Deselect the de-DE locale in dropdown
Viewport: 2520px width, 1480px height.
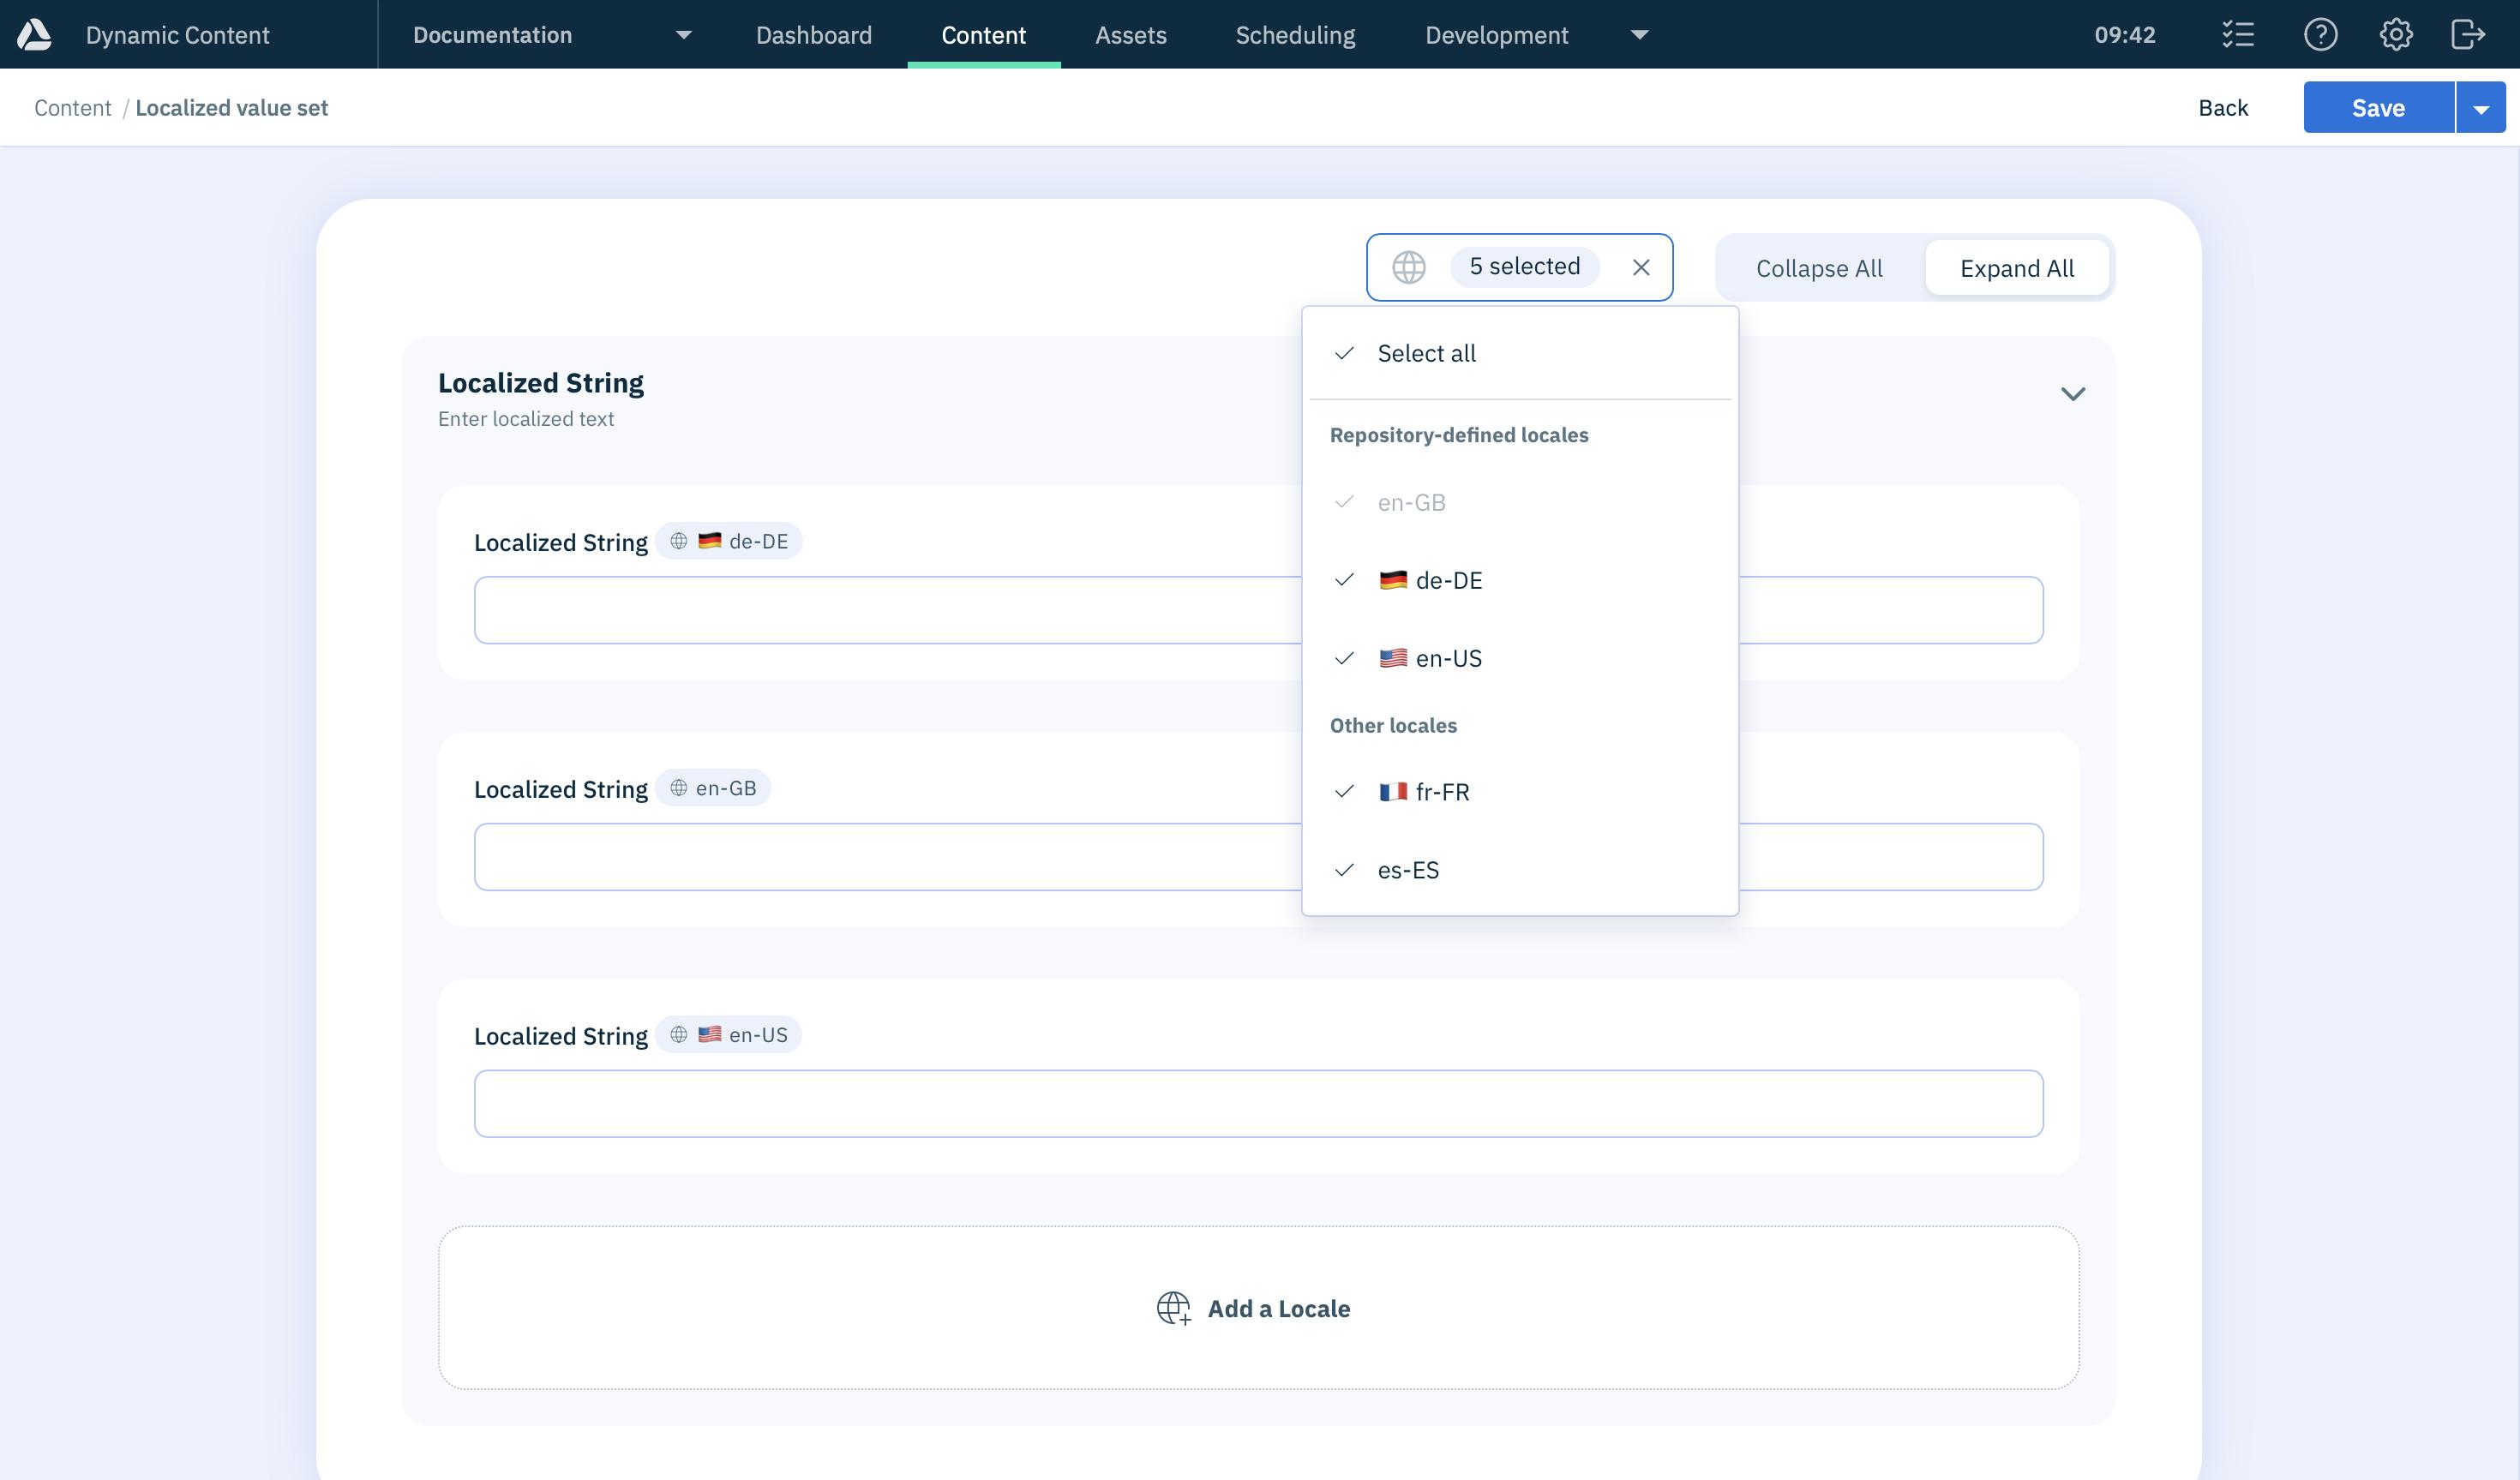pyautogui.click(x=1520, y=580)
